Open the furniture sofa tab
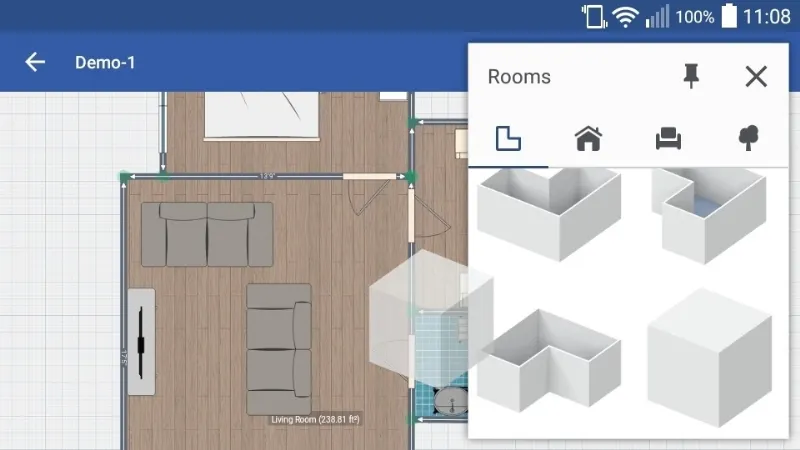 pyautogui.click(x=668, y=138)
